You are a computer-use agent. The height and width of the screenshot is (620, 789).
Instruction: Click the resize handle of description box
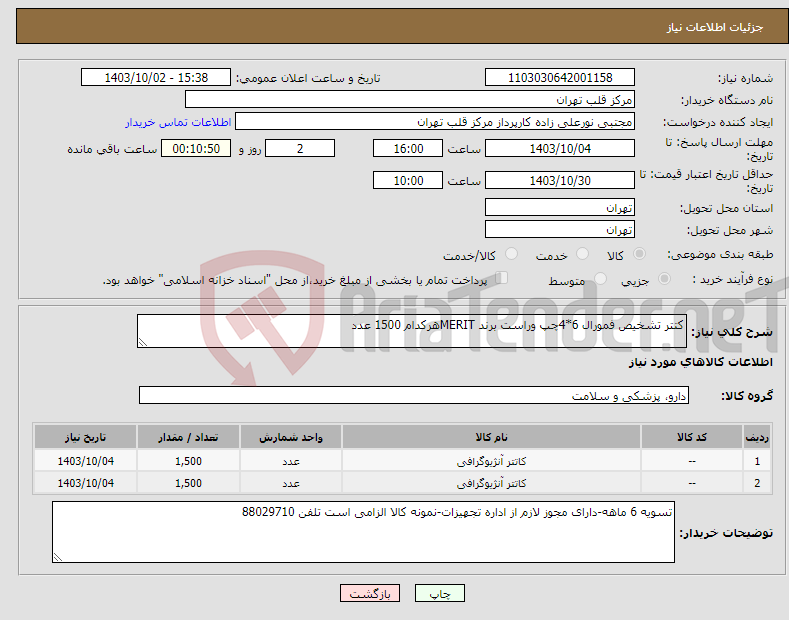[143, 342]
